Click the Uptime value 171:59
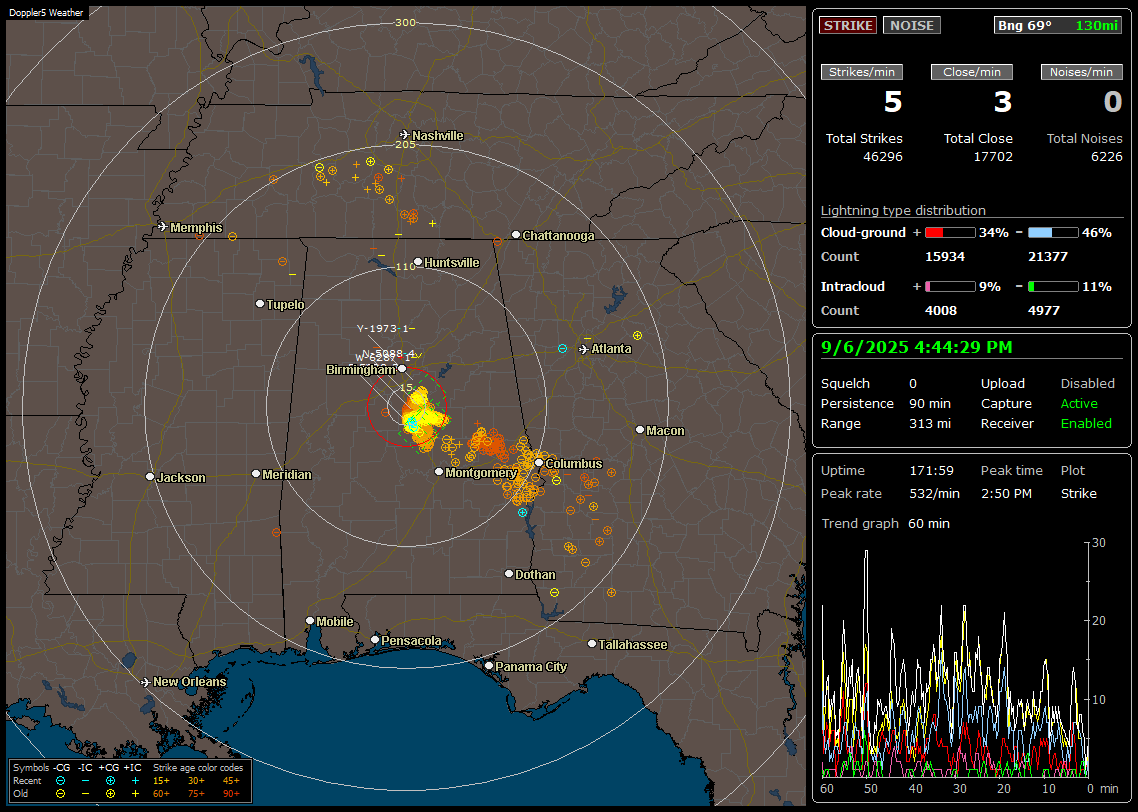The height and width of the screenshot is (812, 1138). 931,471
